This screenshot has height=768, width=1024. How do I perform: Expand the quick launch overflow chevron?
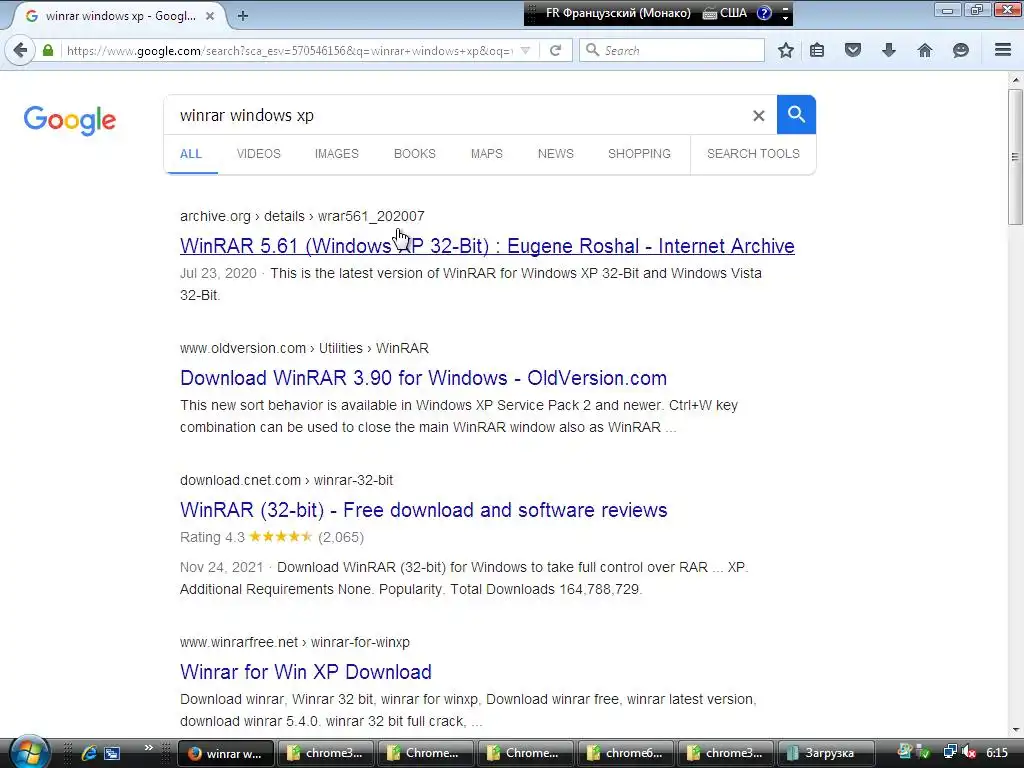(x=149, y=748)
